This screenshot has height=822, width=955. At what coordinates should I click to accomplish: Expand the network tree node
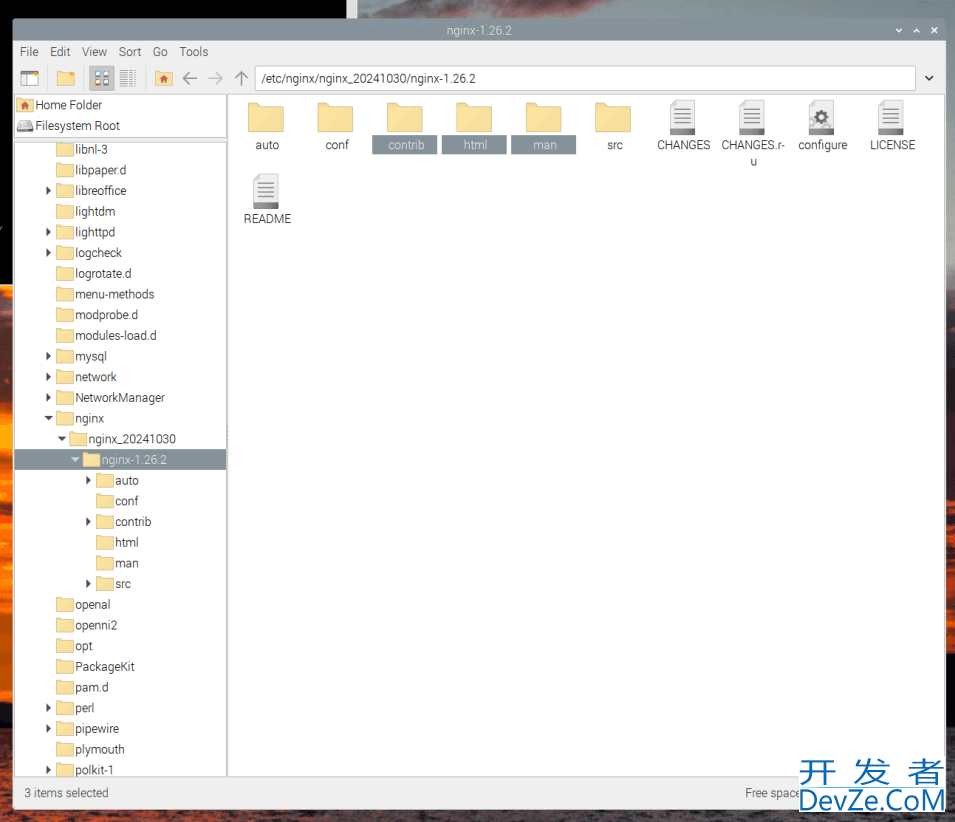tap(48, 377)
